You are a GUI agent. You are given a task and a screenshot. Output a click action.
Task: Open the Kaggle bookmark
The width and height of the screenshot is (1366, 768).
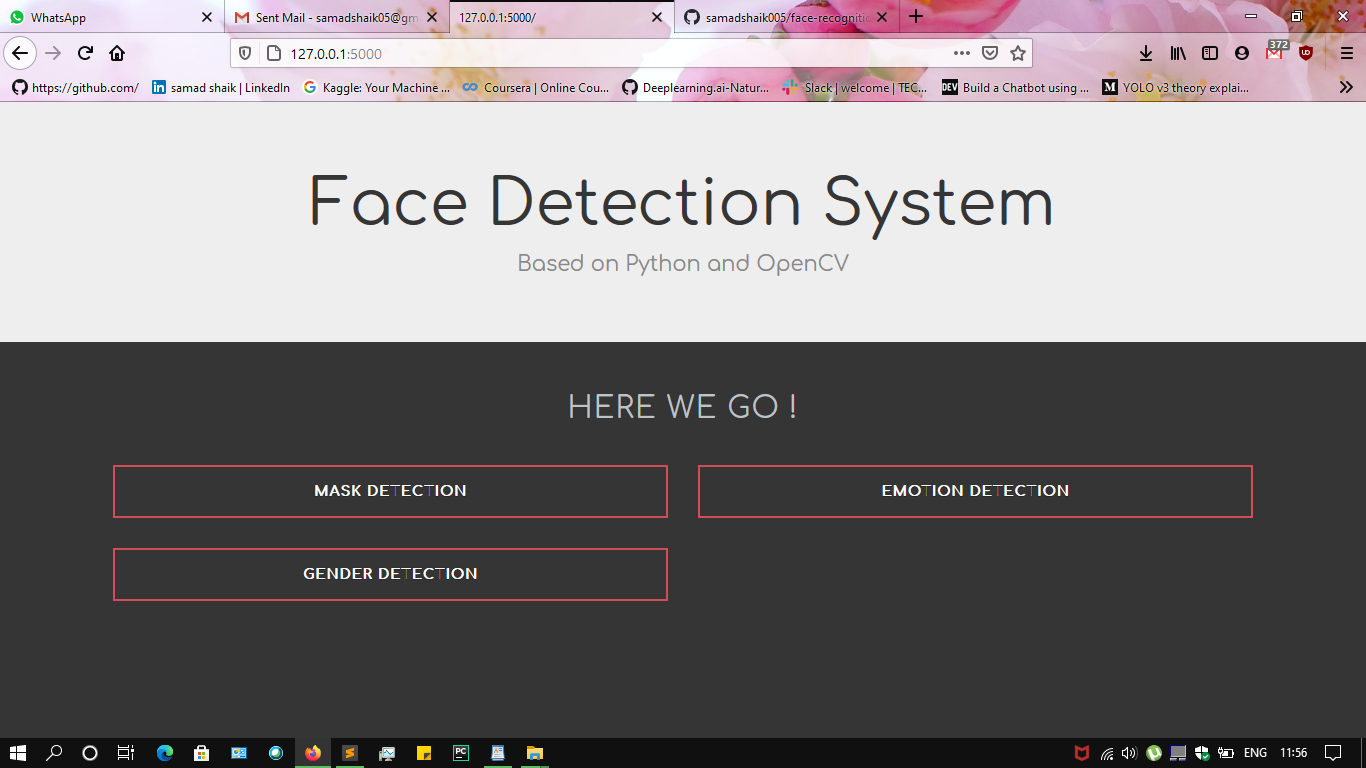(x=377, y=87)
